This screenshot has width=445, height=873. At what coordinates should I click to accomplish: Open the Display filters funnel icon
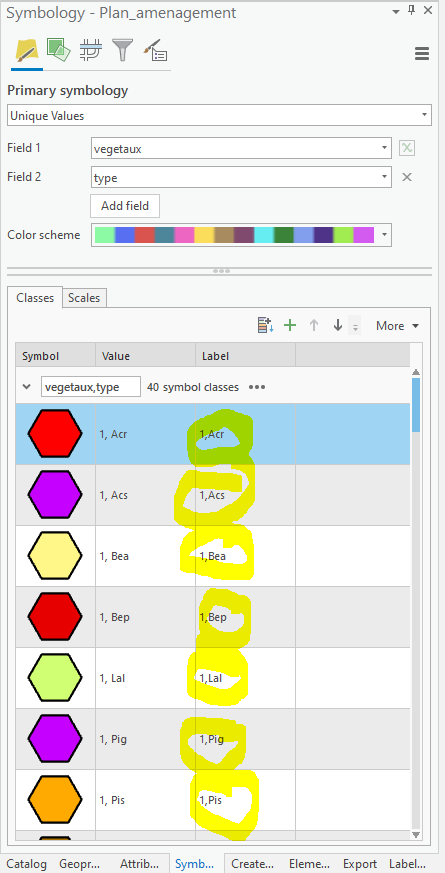123,50
